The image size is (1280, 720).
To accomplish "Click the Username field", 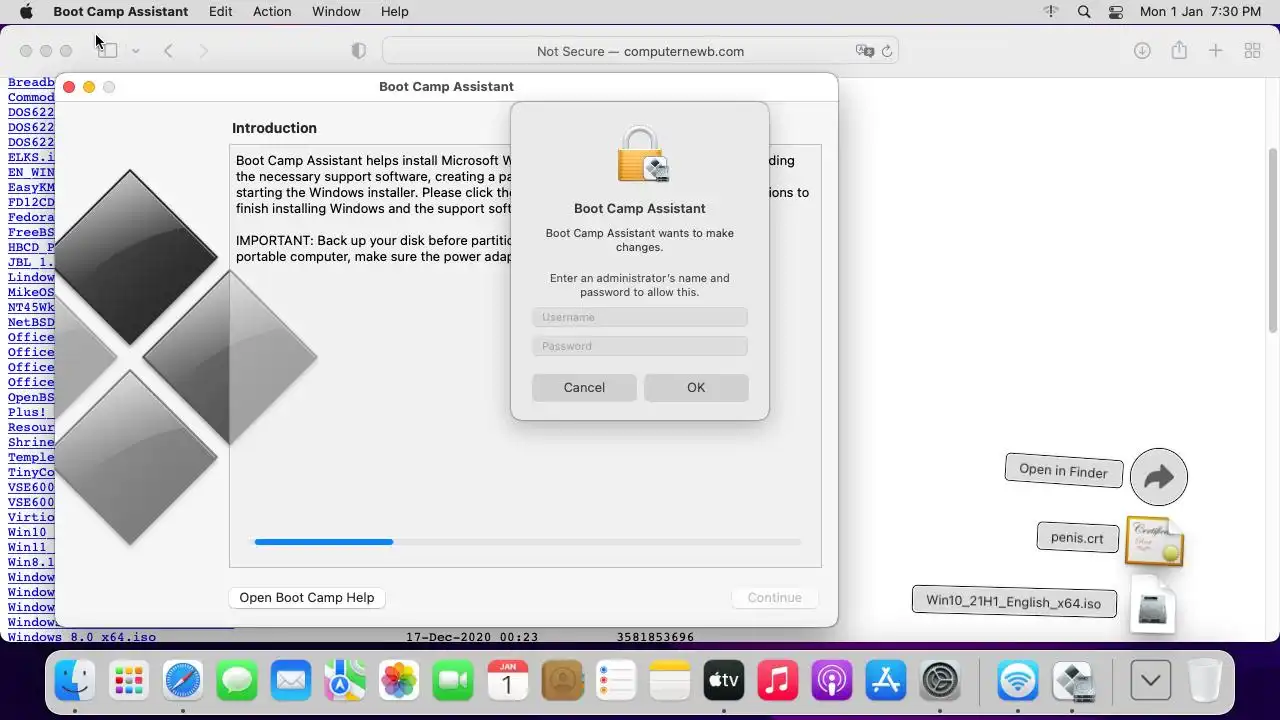I will coord(640,317).
